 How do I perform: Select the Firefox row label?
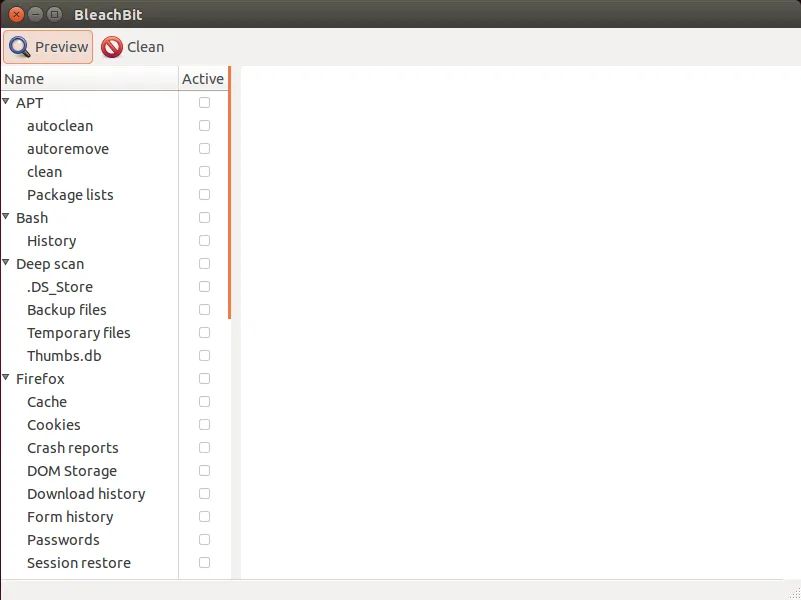coord(40,378)
